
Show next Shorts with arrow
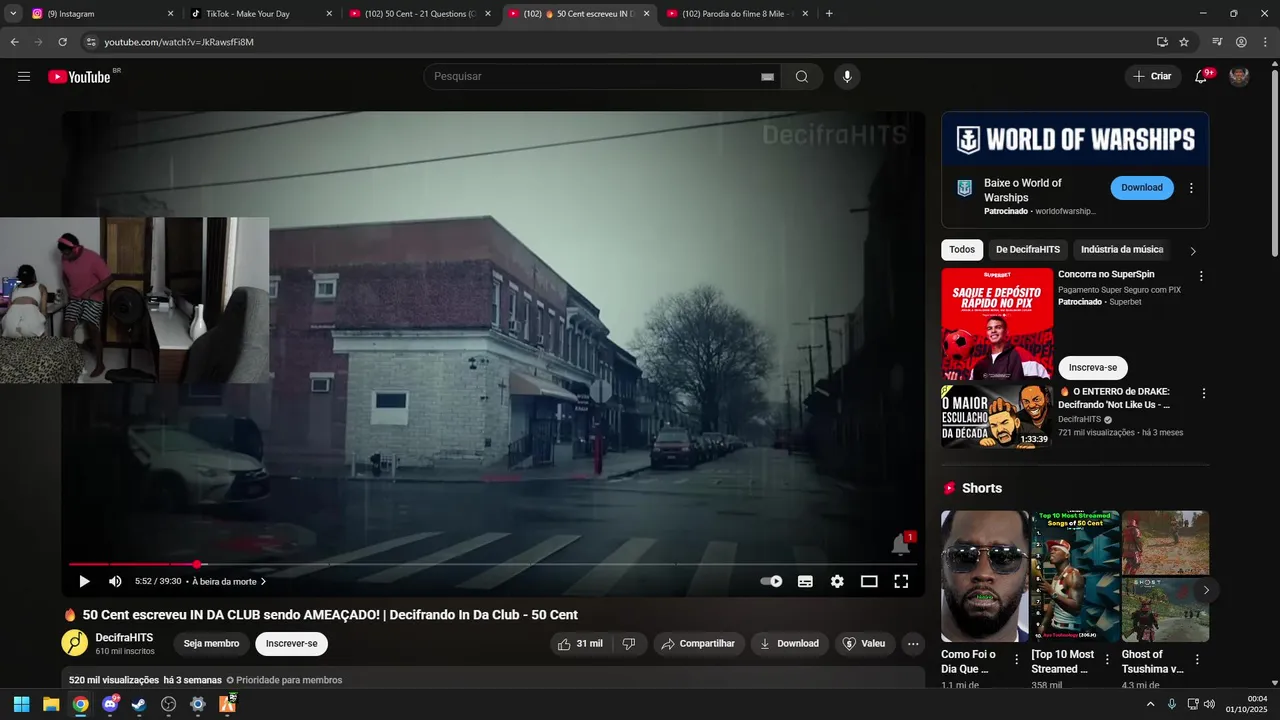1206,590
